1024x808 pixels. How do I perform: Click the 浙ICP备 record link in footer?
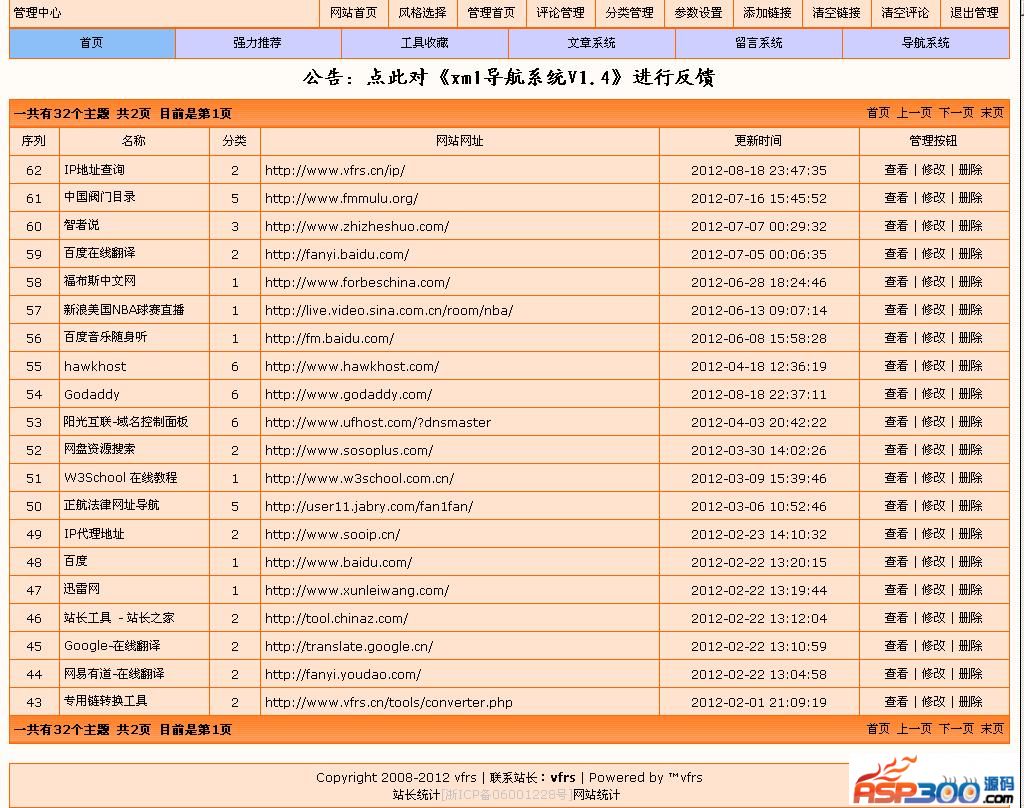pyautogui.click(x=507, y=795)
